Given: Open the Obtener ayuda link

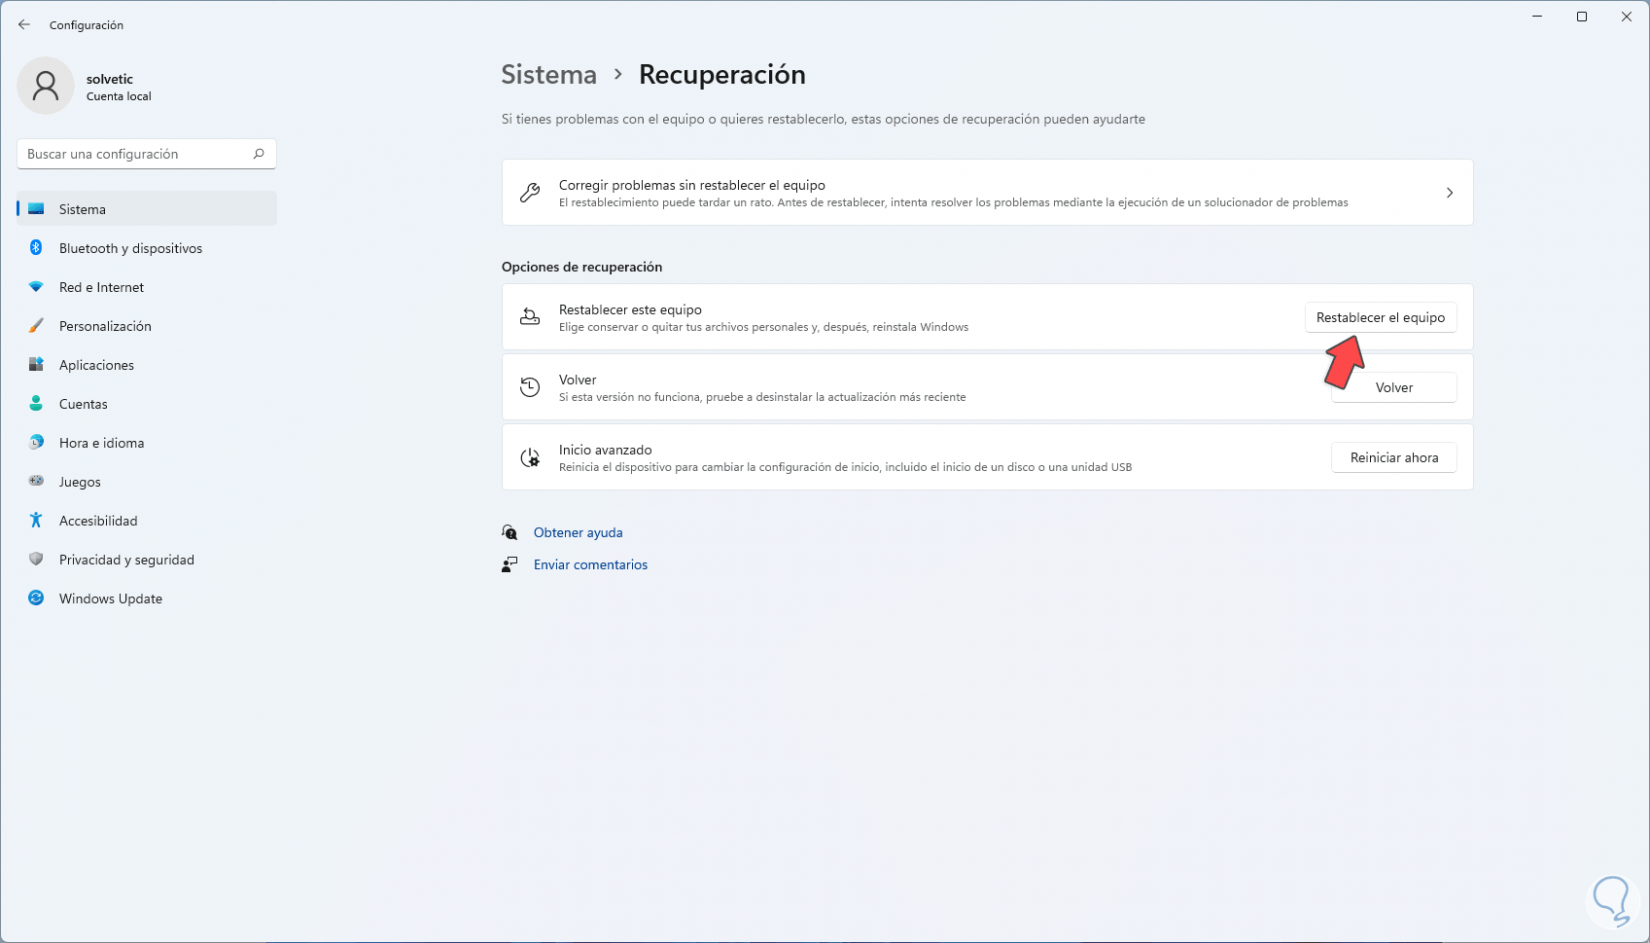Looking at the screenshot, I should click(578, 533).
